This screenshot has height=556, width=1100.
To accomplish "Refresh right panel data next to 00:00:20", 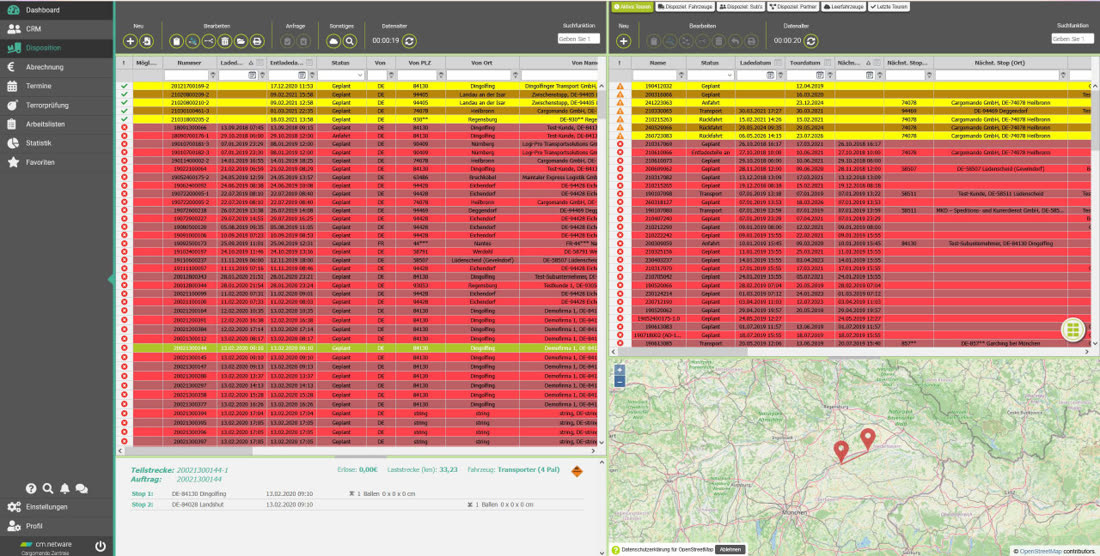I will [x=811, y=41].
